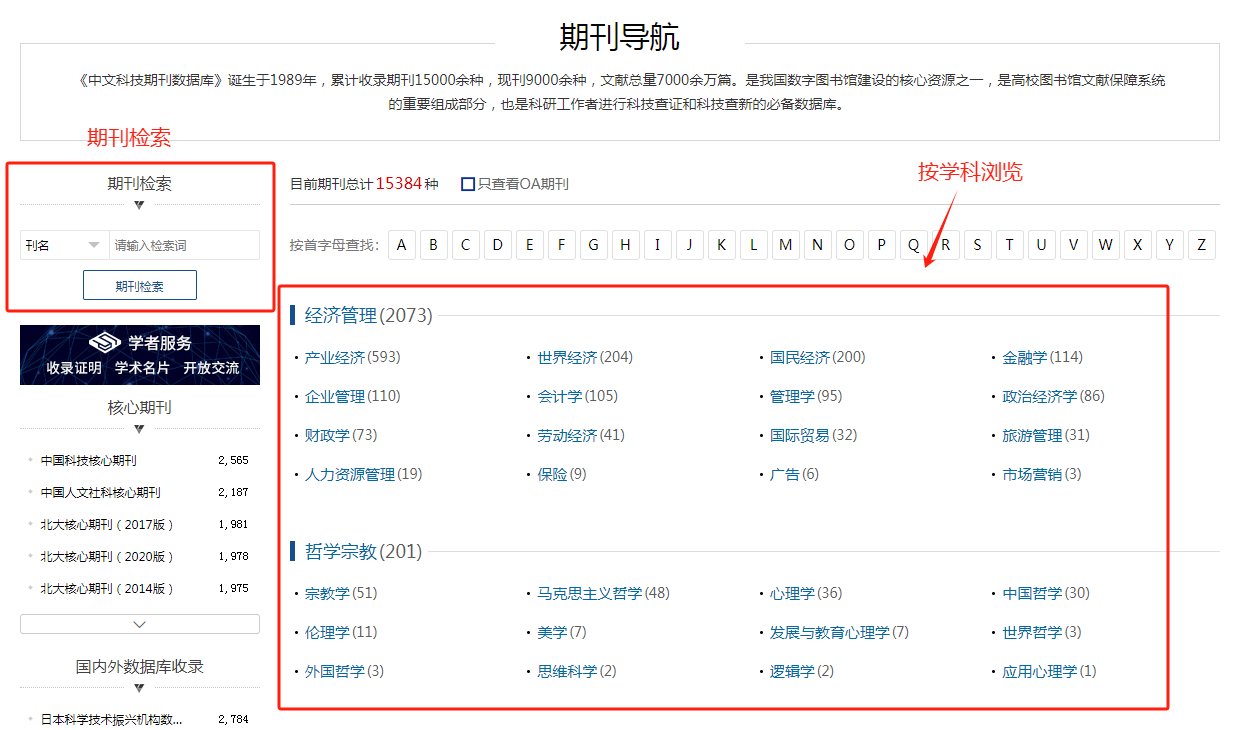Click the 学者服务 banner image

coord(140,355)
